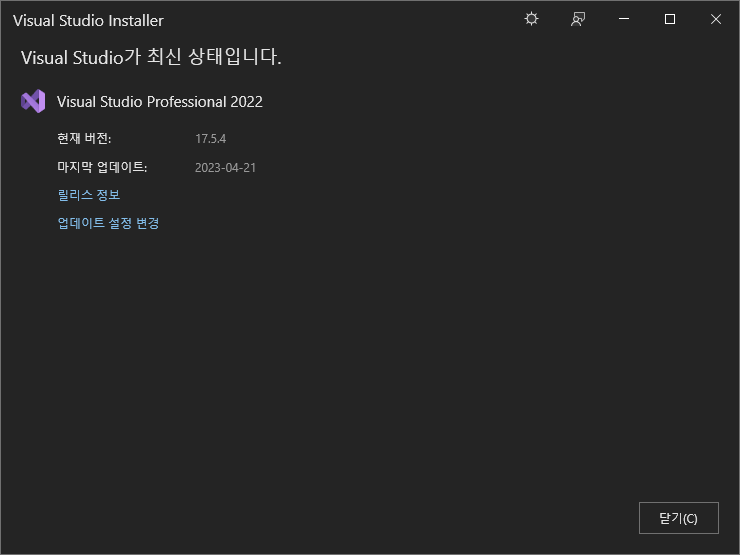Click the 닫기(C) button
This screenshot has width=740, height=555.
point(679,518)
